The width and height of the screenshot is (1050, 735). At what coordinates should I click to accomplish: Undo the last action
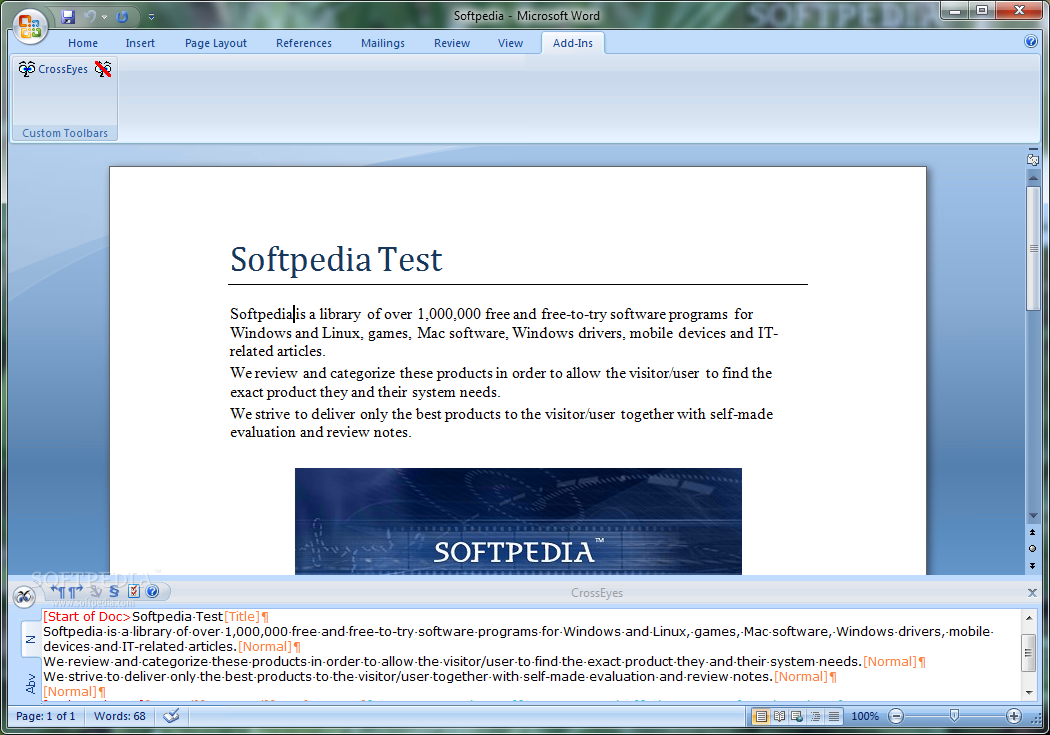[x=90, y=17]
